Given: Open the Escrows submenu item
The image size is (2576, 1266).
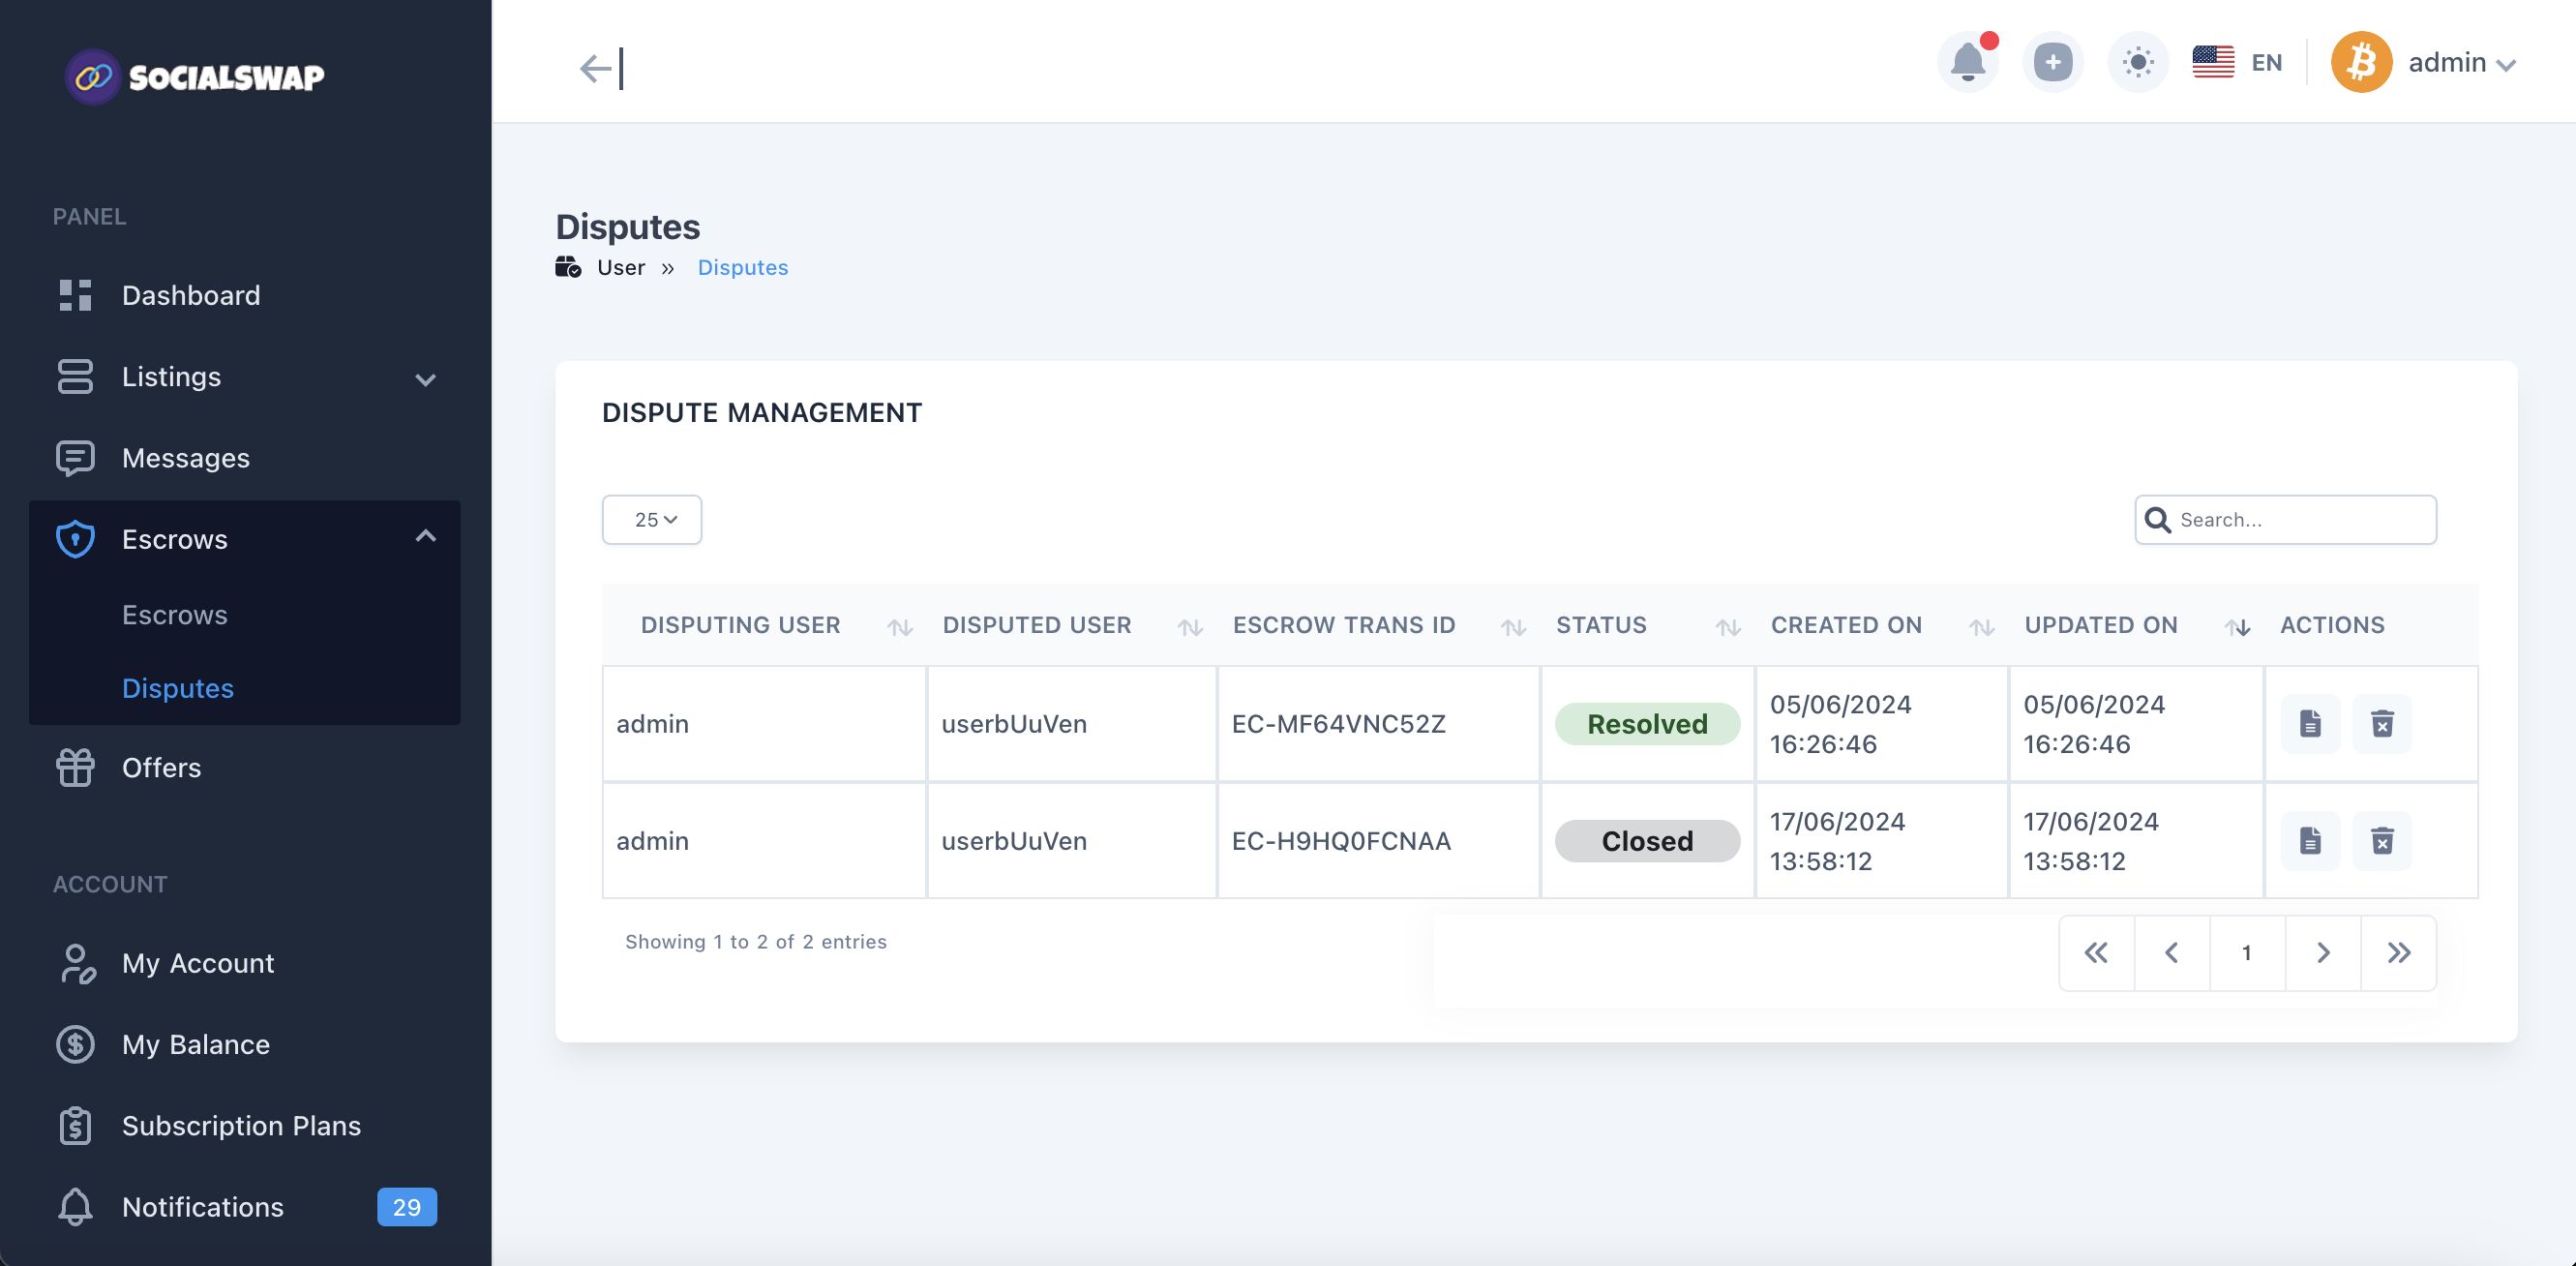Looking at the screenshot, I should click(175, 615).
